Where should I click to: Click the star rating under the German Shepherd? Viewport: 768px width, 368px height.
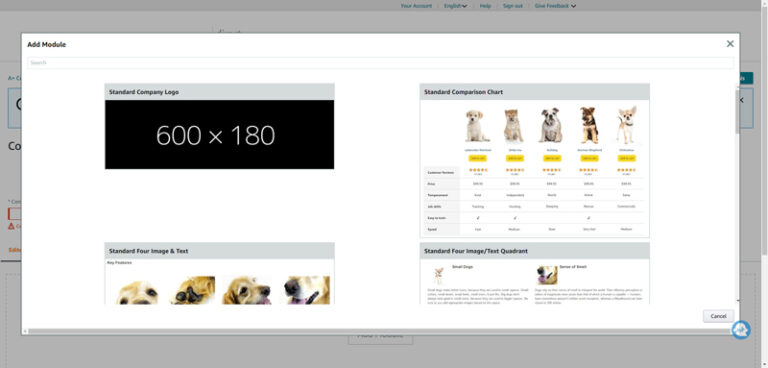pos(589,170)
